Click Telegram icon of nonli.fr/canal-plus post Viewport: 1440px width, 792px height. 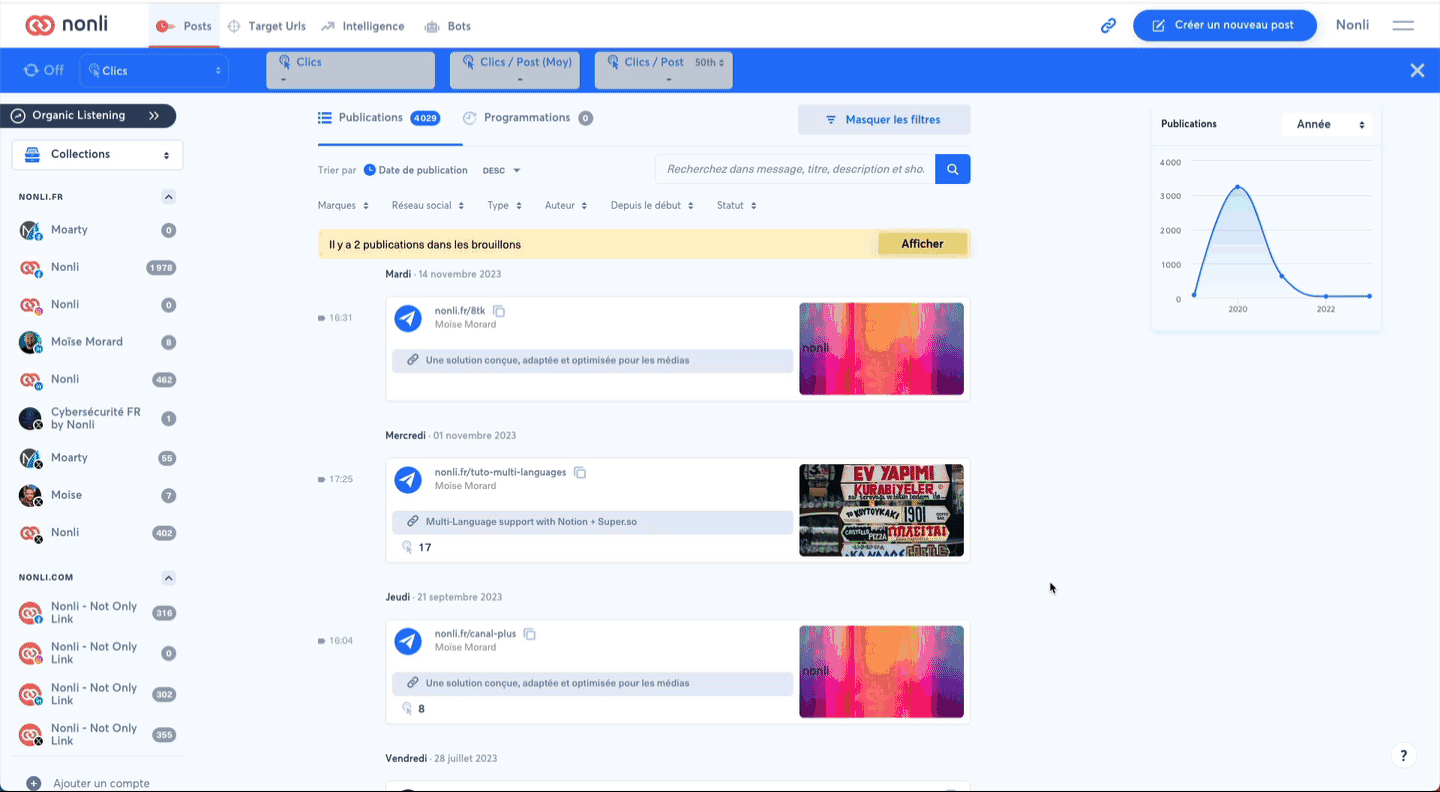click(407, 641)
